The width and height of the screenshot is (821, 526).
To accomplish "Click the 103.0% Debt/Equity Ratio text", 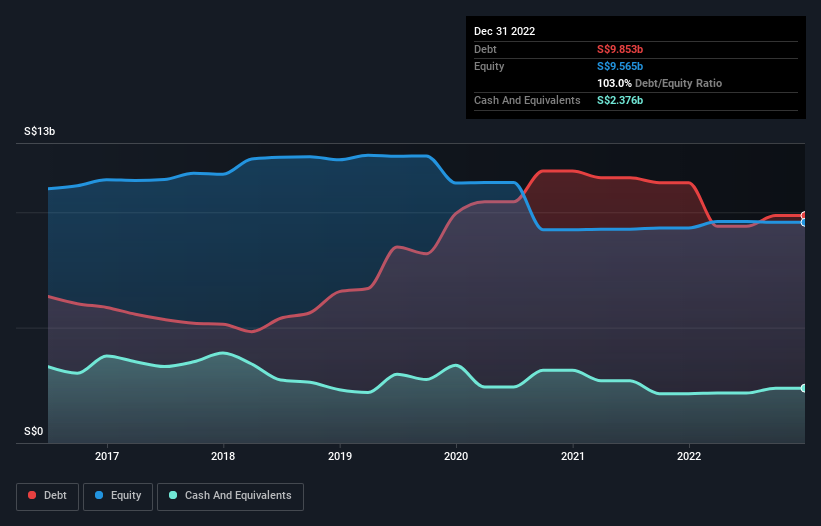I will click(659, 83).
